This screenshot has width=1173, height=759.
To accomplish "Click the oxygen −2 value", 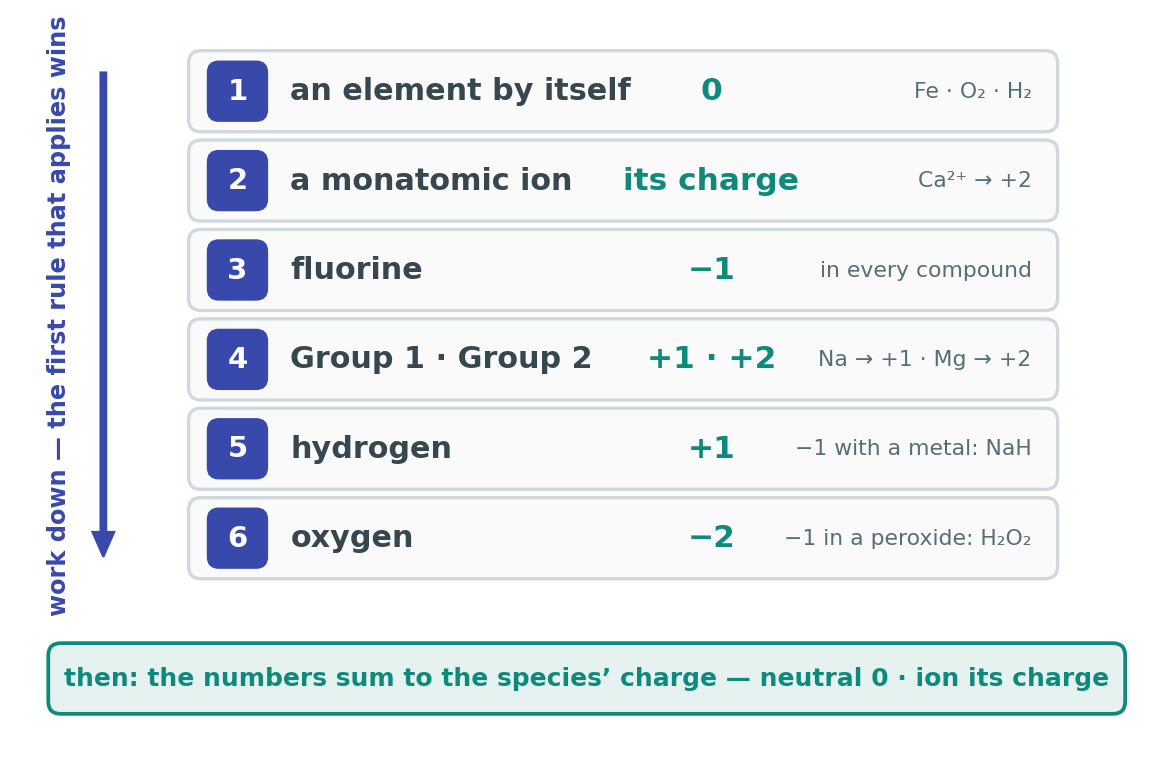I will 711,538.
